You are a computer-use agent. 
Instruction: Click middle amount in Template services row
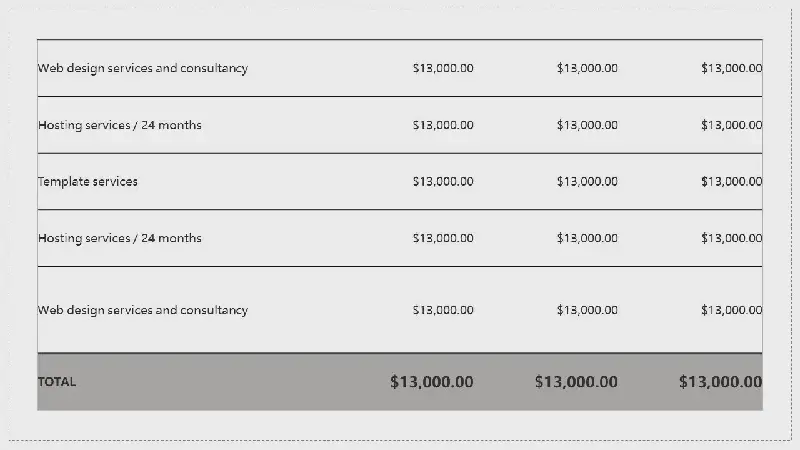587,182
